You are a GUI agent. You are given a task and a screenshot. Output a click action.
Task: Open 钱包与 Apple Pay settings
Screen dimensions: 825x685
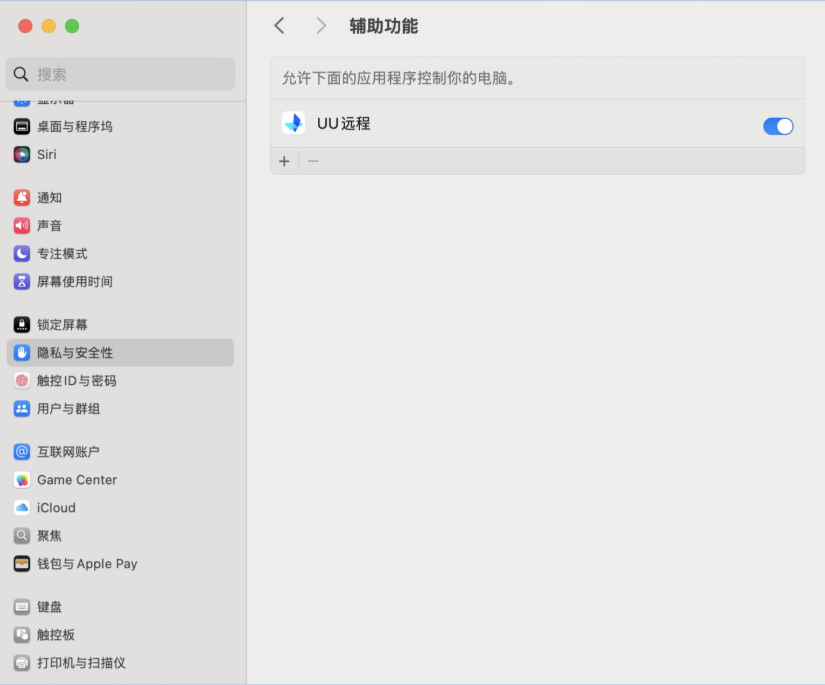(x=87, y=564)
